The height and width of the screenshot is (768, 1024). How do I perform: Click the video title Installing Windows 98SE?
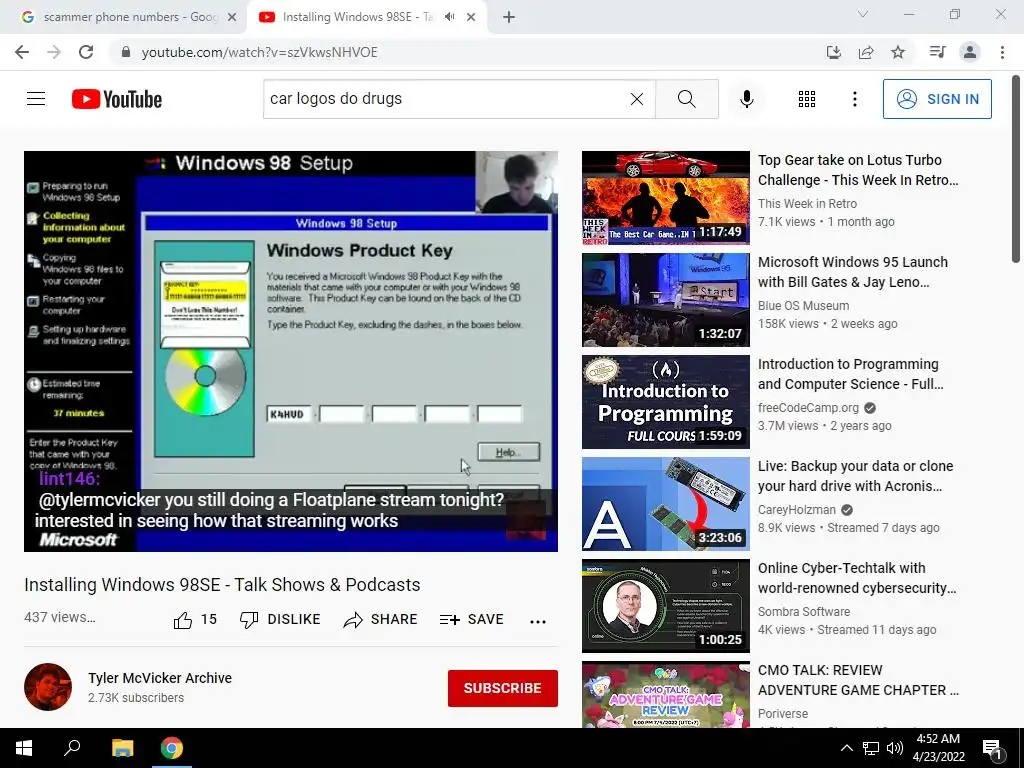pos(222,584)
